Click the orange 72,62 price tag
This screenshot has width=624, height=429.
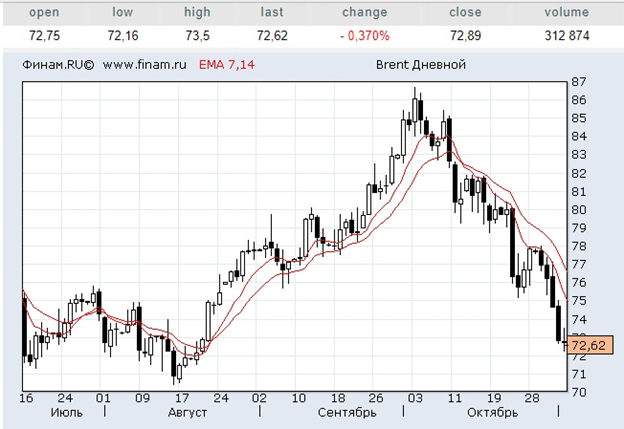tap(590, 345)
